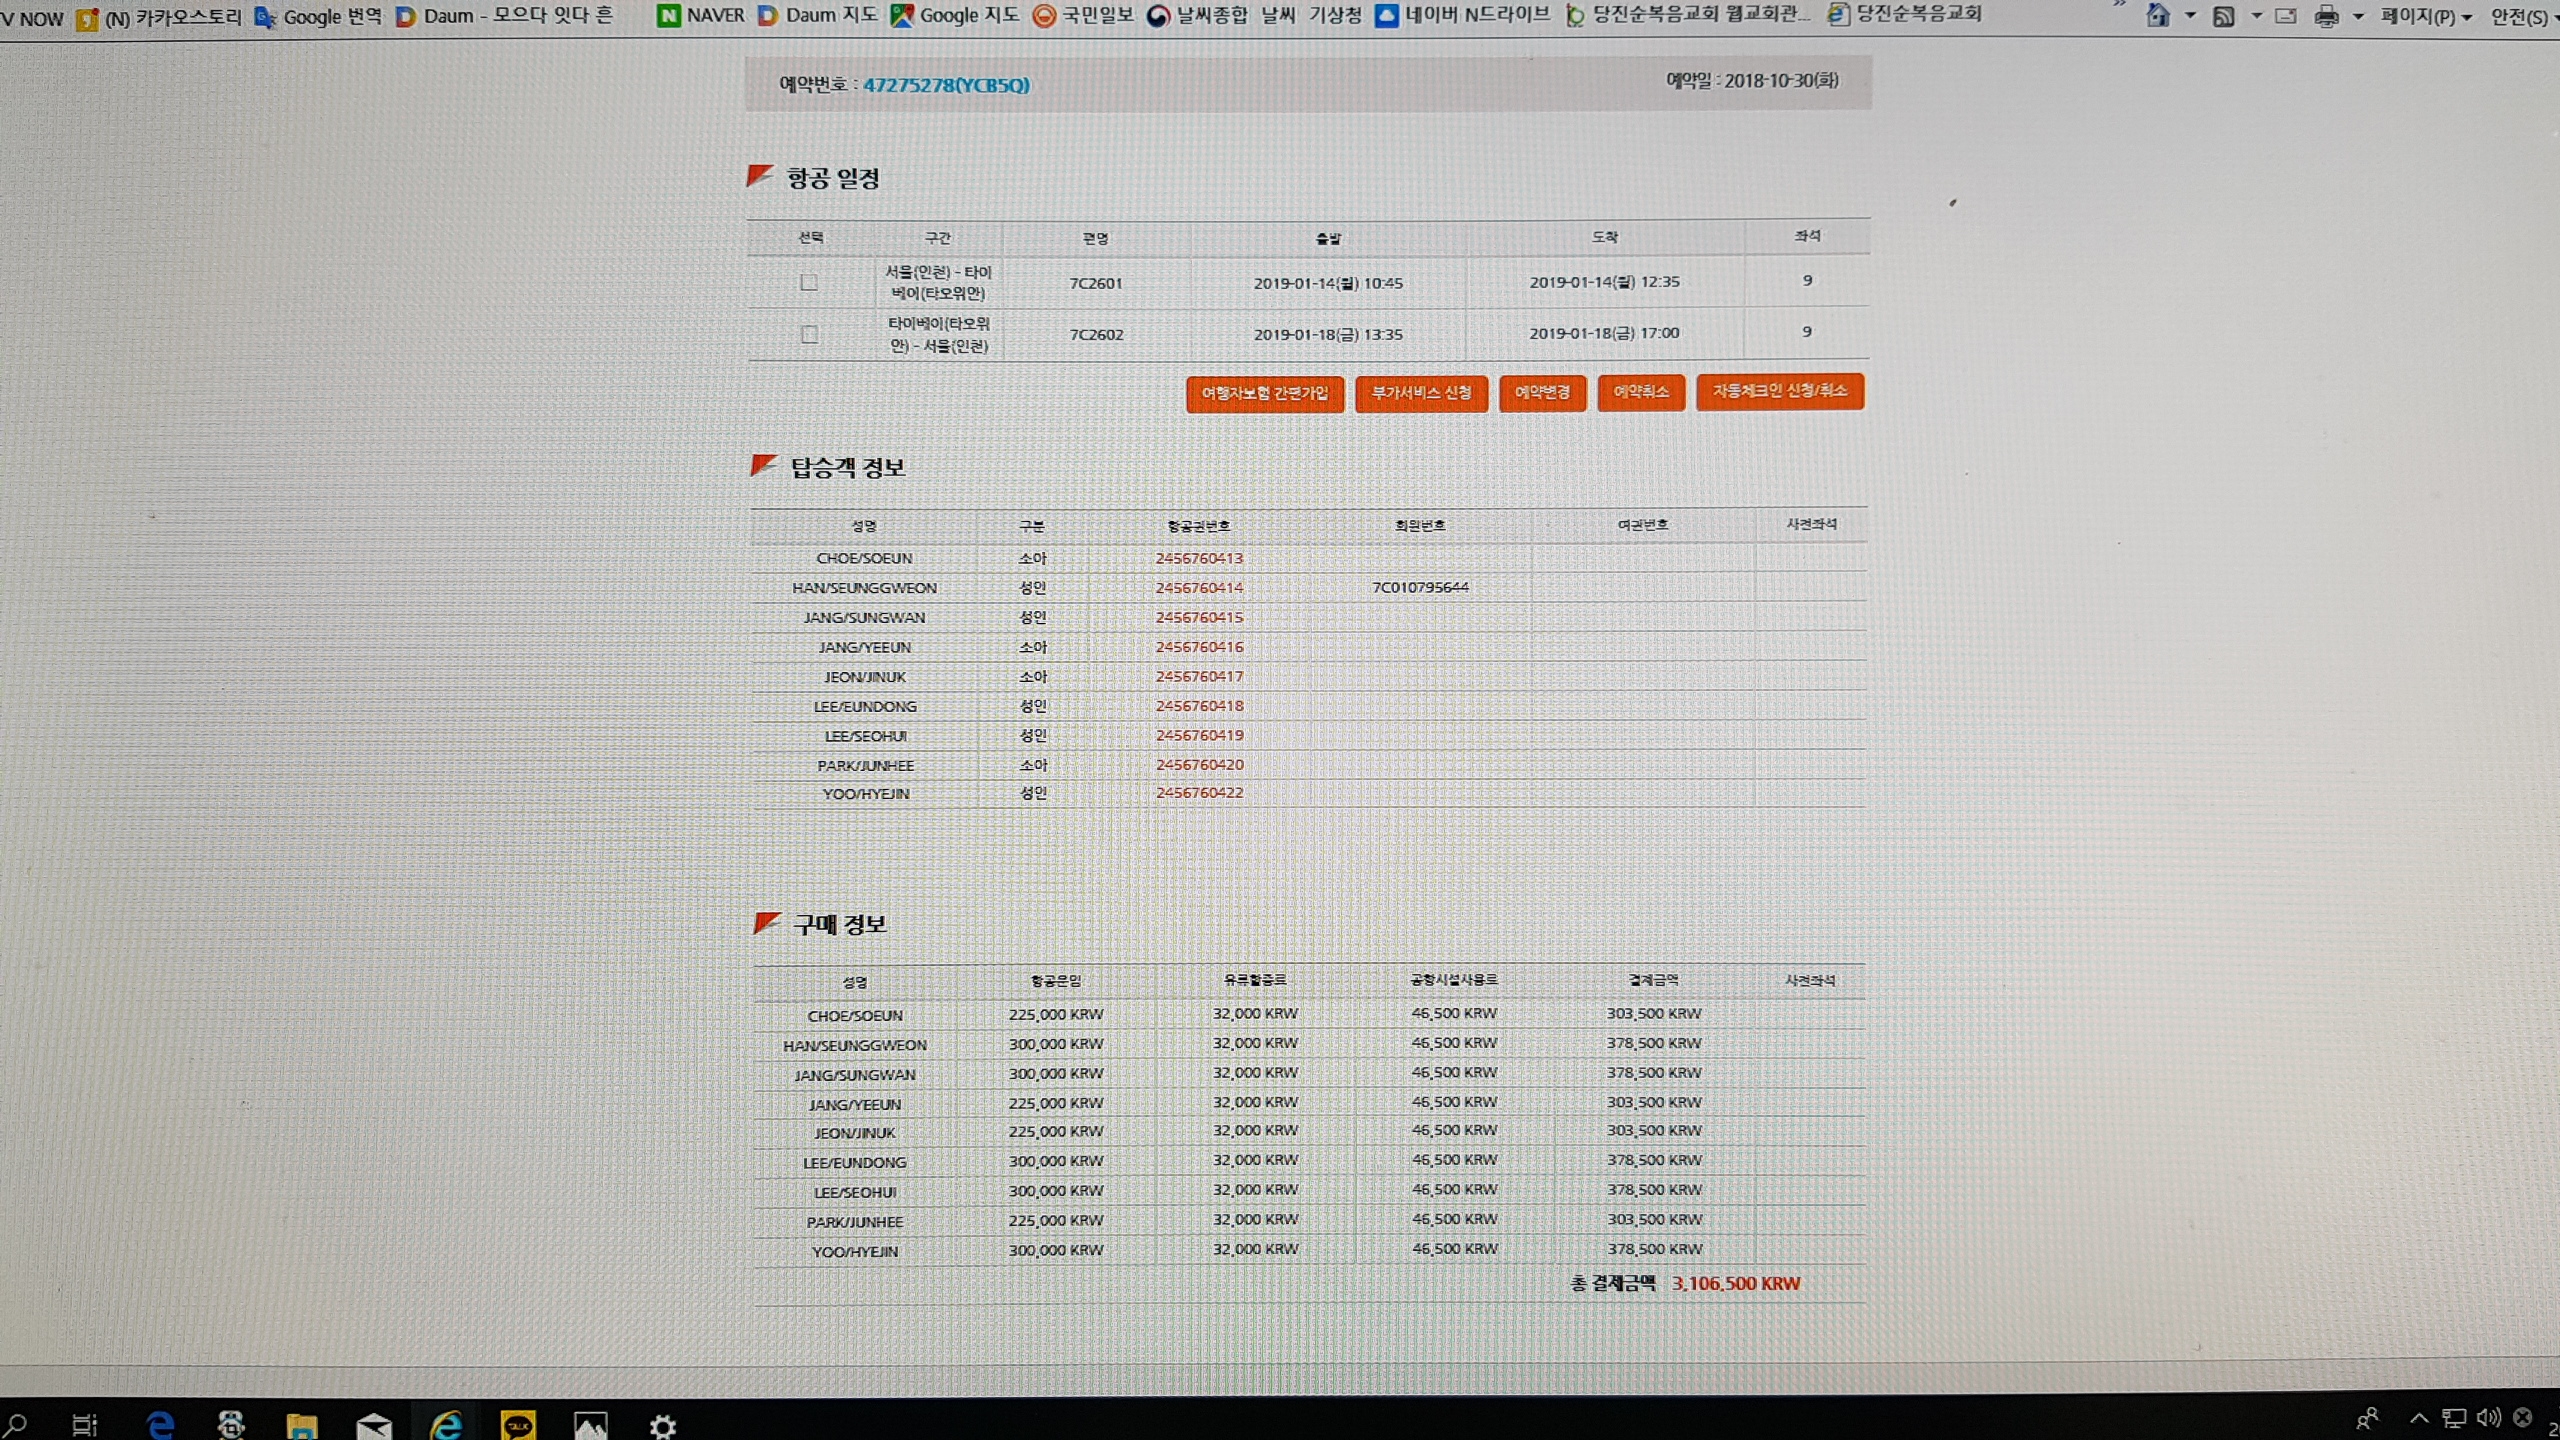Expand the RSS feeds dropdown arrow
Viewport: 2560px width, 1440px height.
pos(2256,16)
